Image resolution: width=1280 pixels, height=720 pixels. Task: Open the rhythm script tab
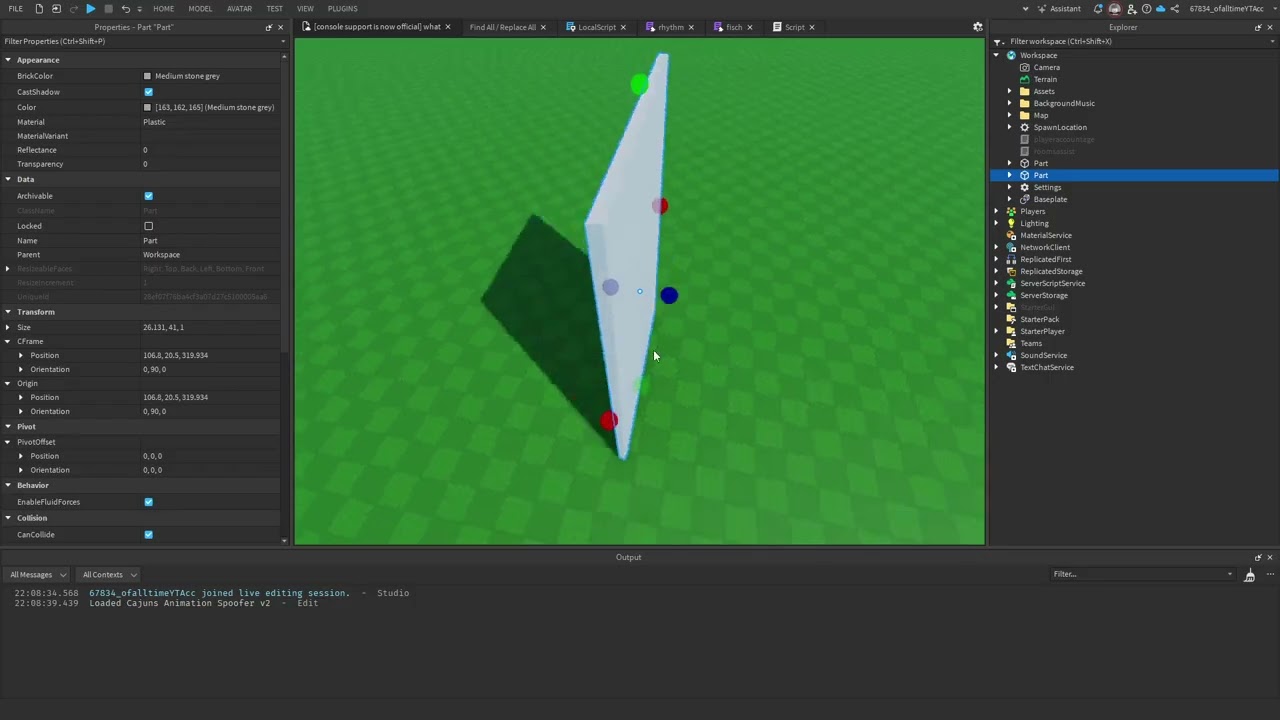tap(670, 27)
